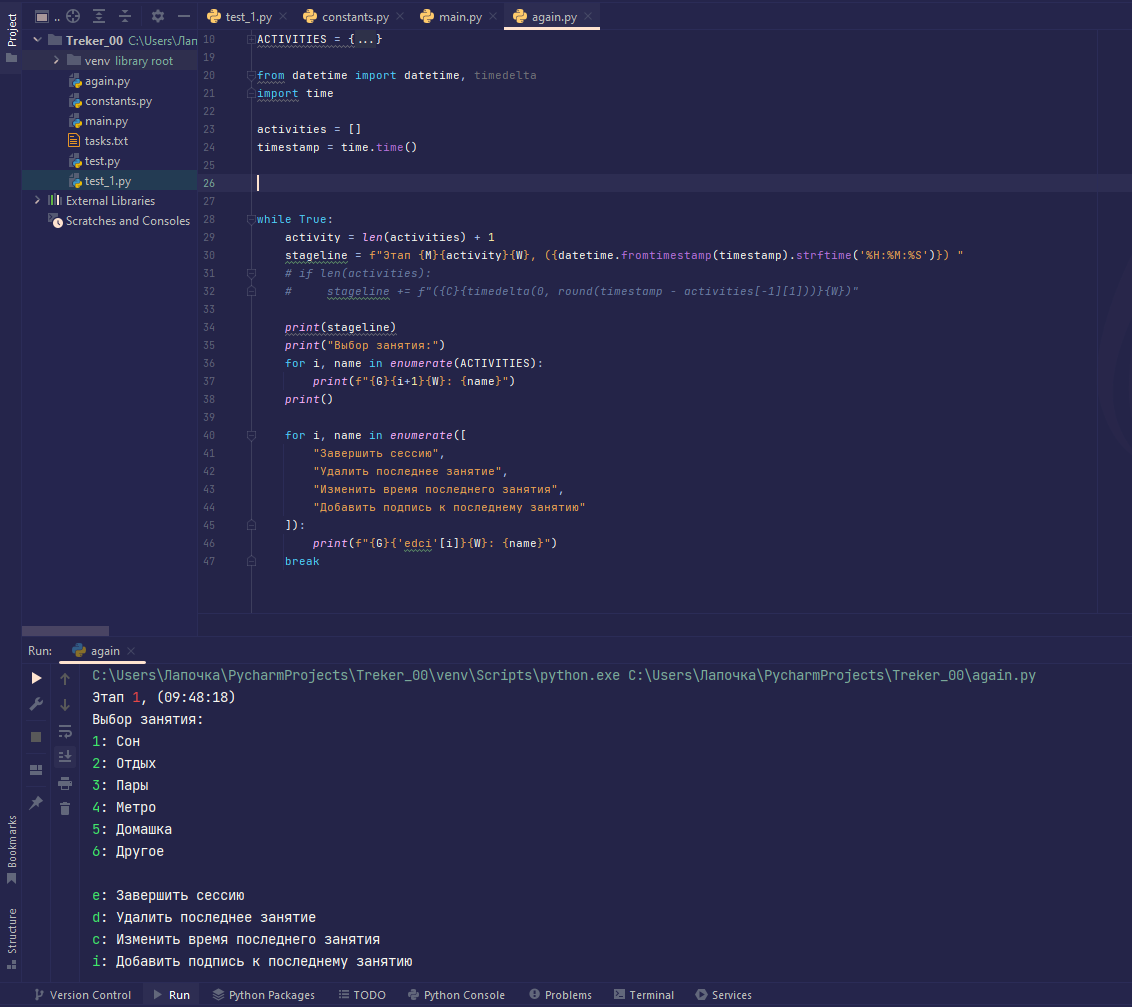Open Project panel options via gear icon

click(158, 16)
